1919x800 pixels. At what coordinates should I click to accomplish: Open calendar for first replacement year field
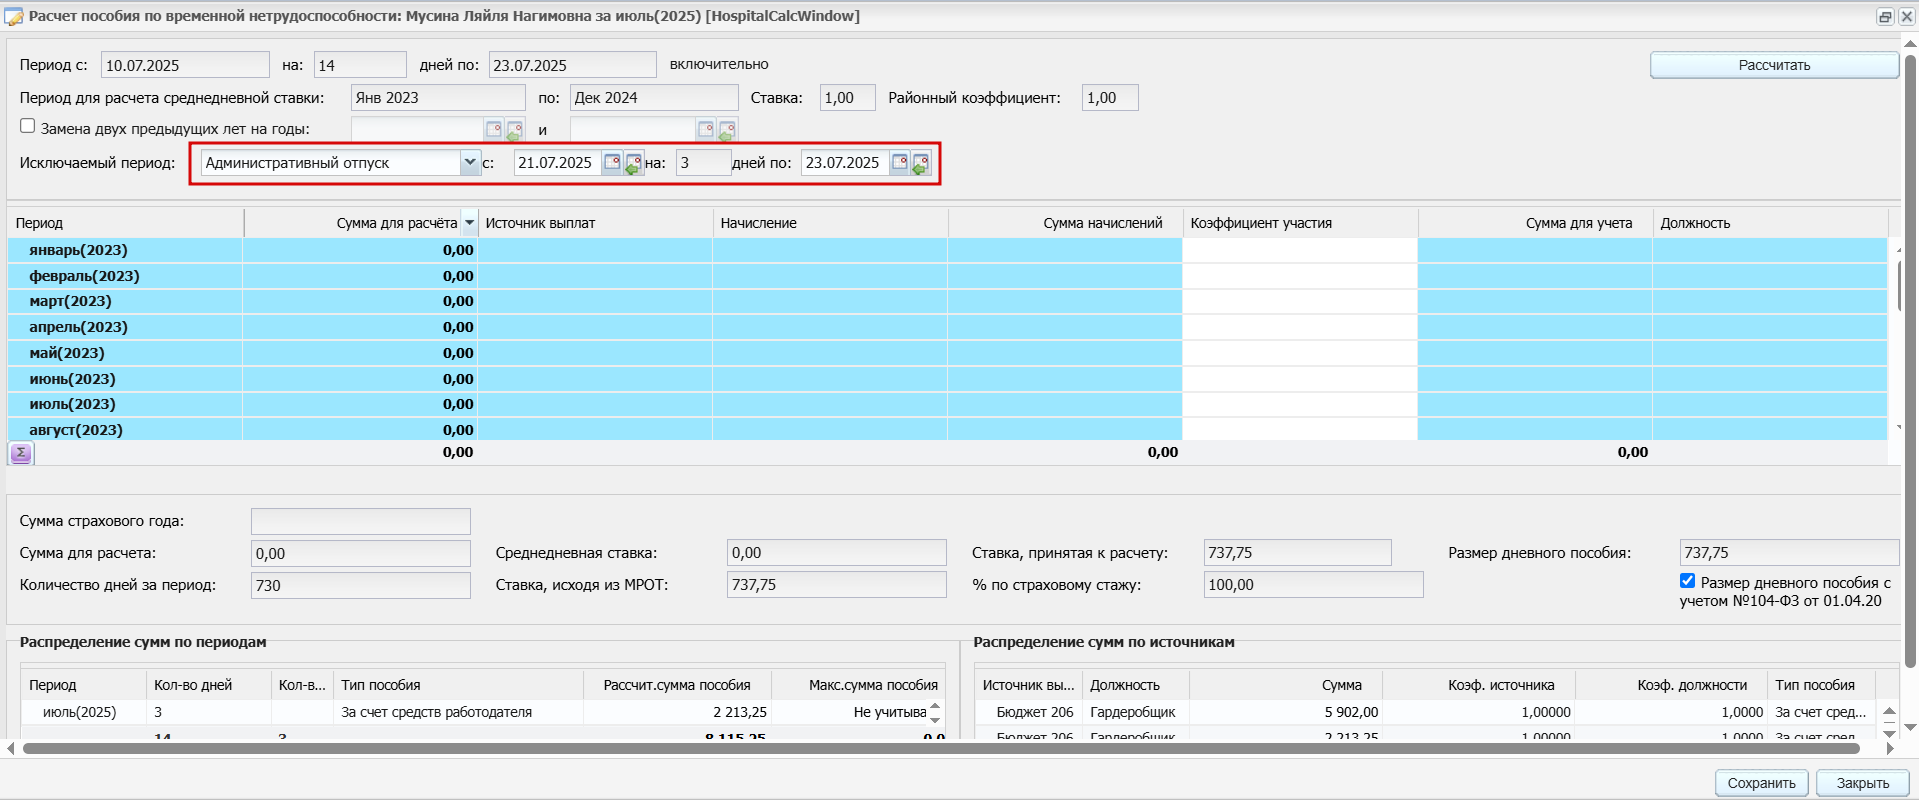coord(493,129)
